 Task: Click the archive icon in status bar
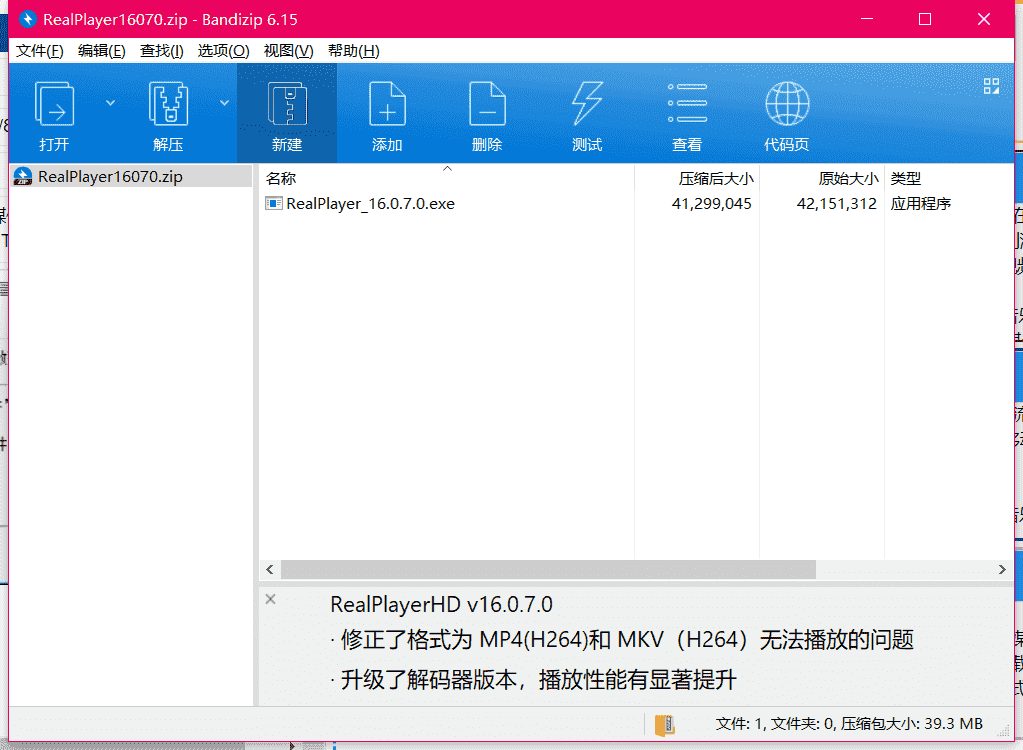(664, 725)
